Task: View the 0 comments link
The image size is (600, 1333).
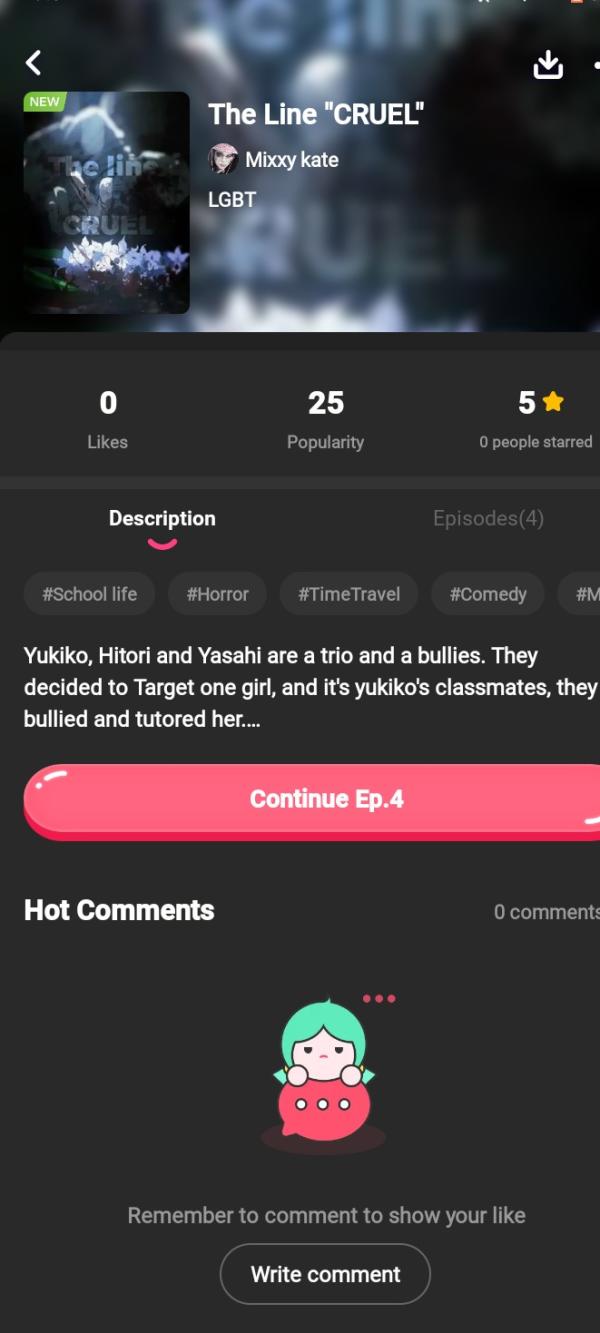Action: point(546,912)
